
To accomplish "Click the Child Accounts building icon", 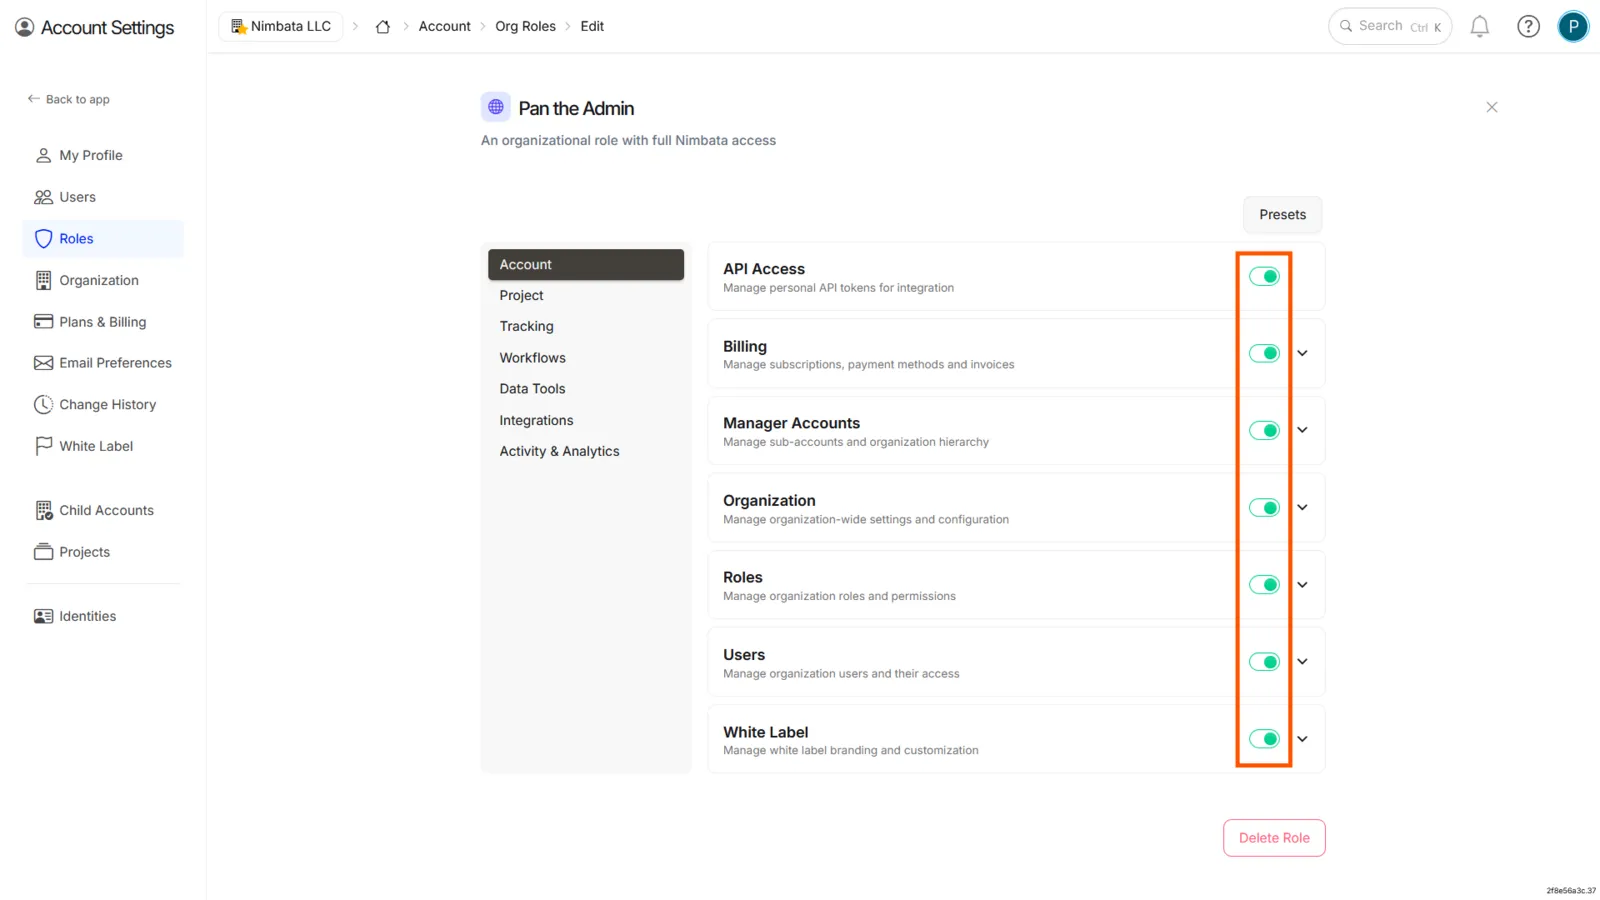I will pyautogui.click(x=43, y=511).
